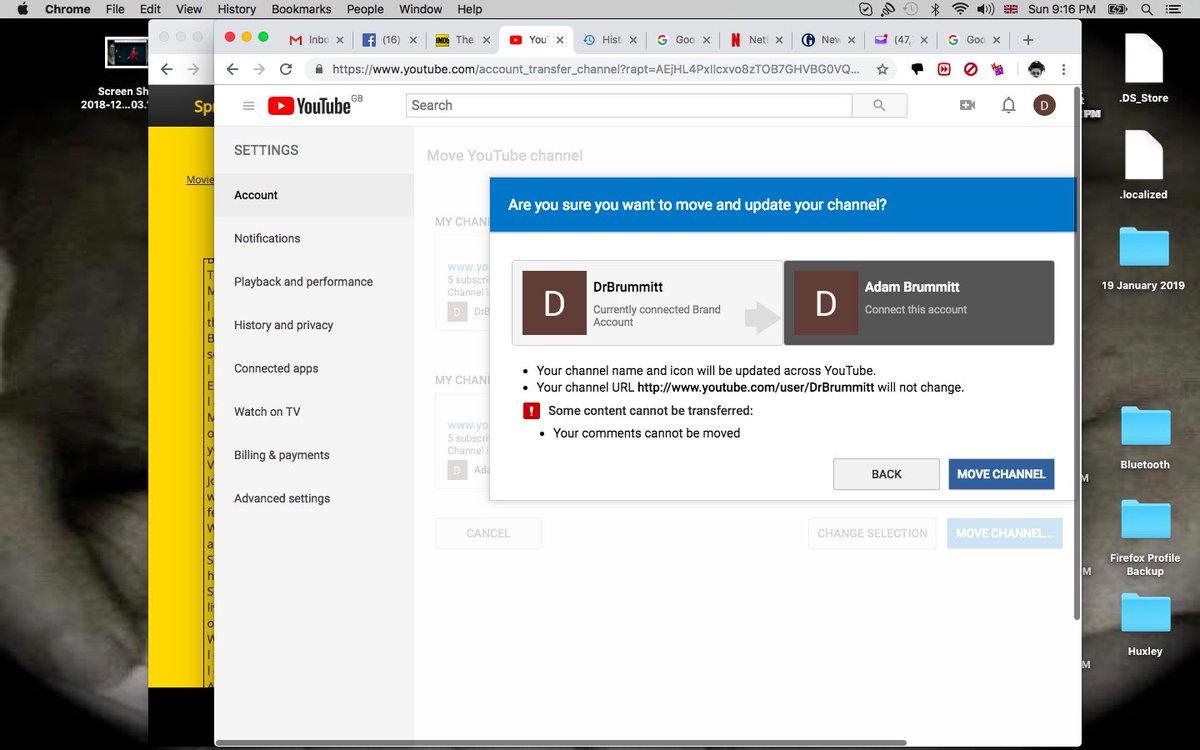Select DrBrummitt Brand Account card

(x=647, y=303)
